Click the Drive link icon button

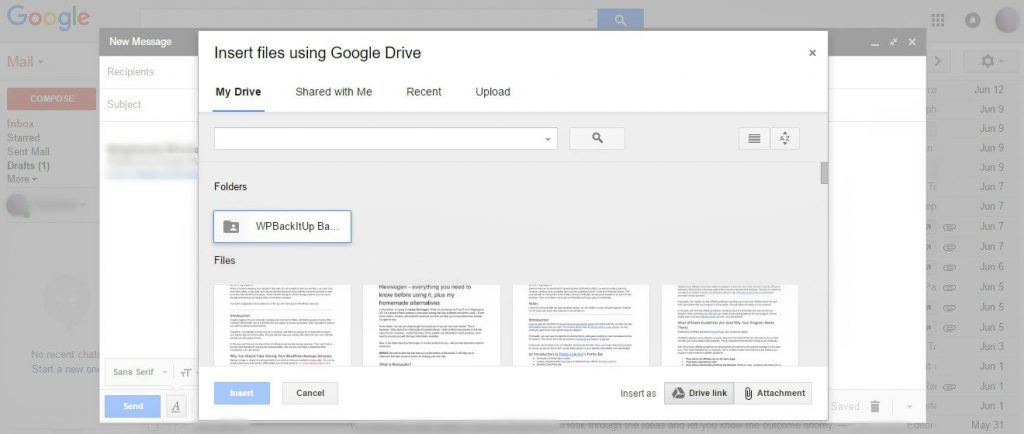tap(699, 393)
